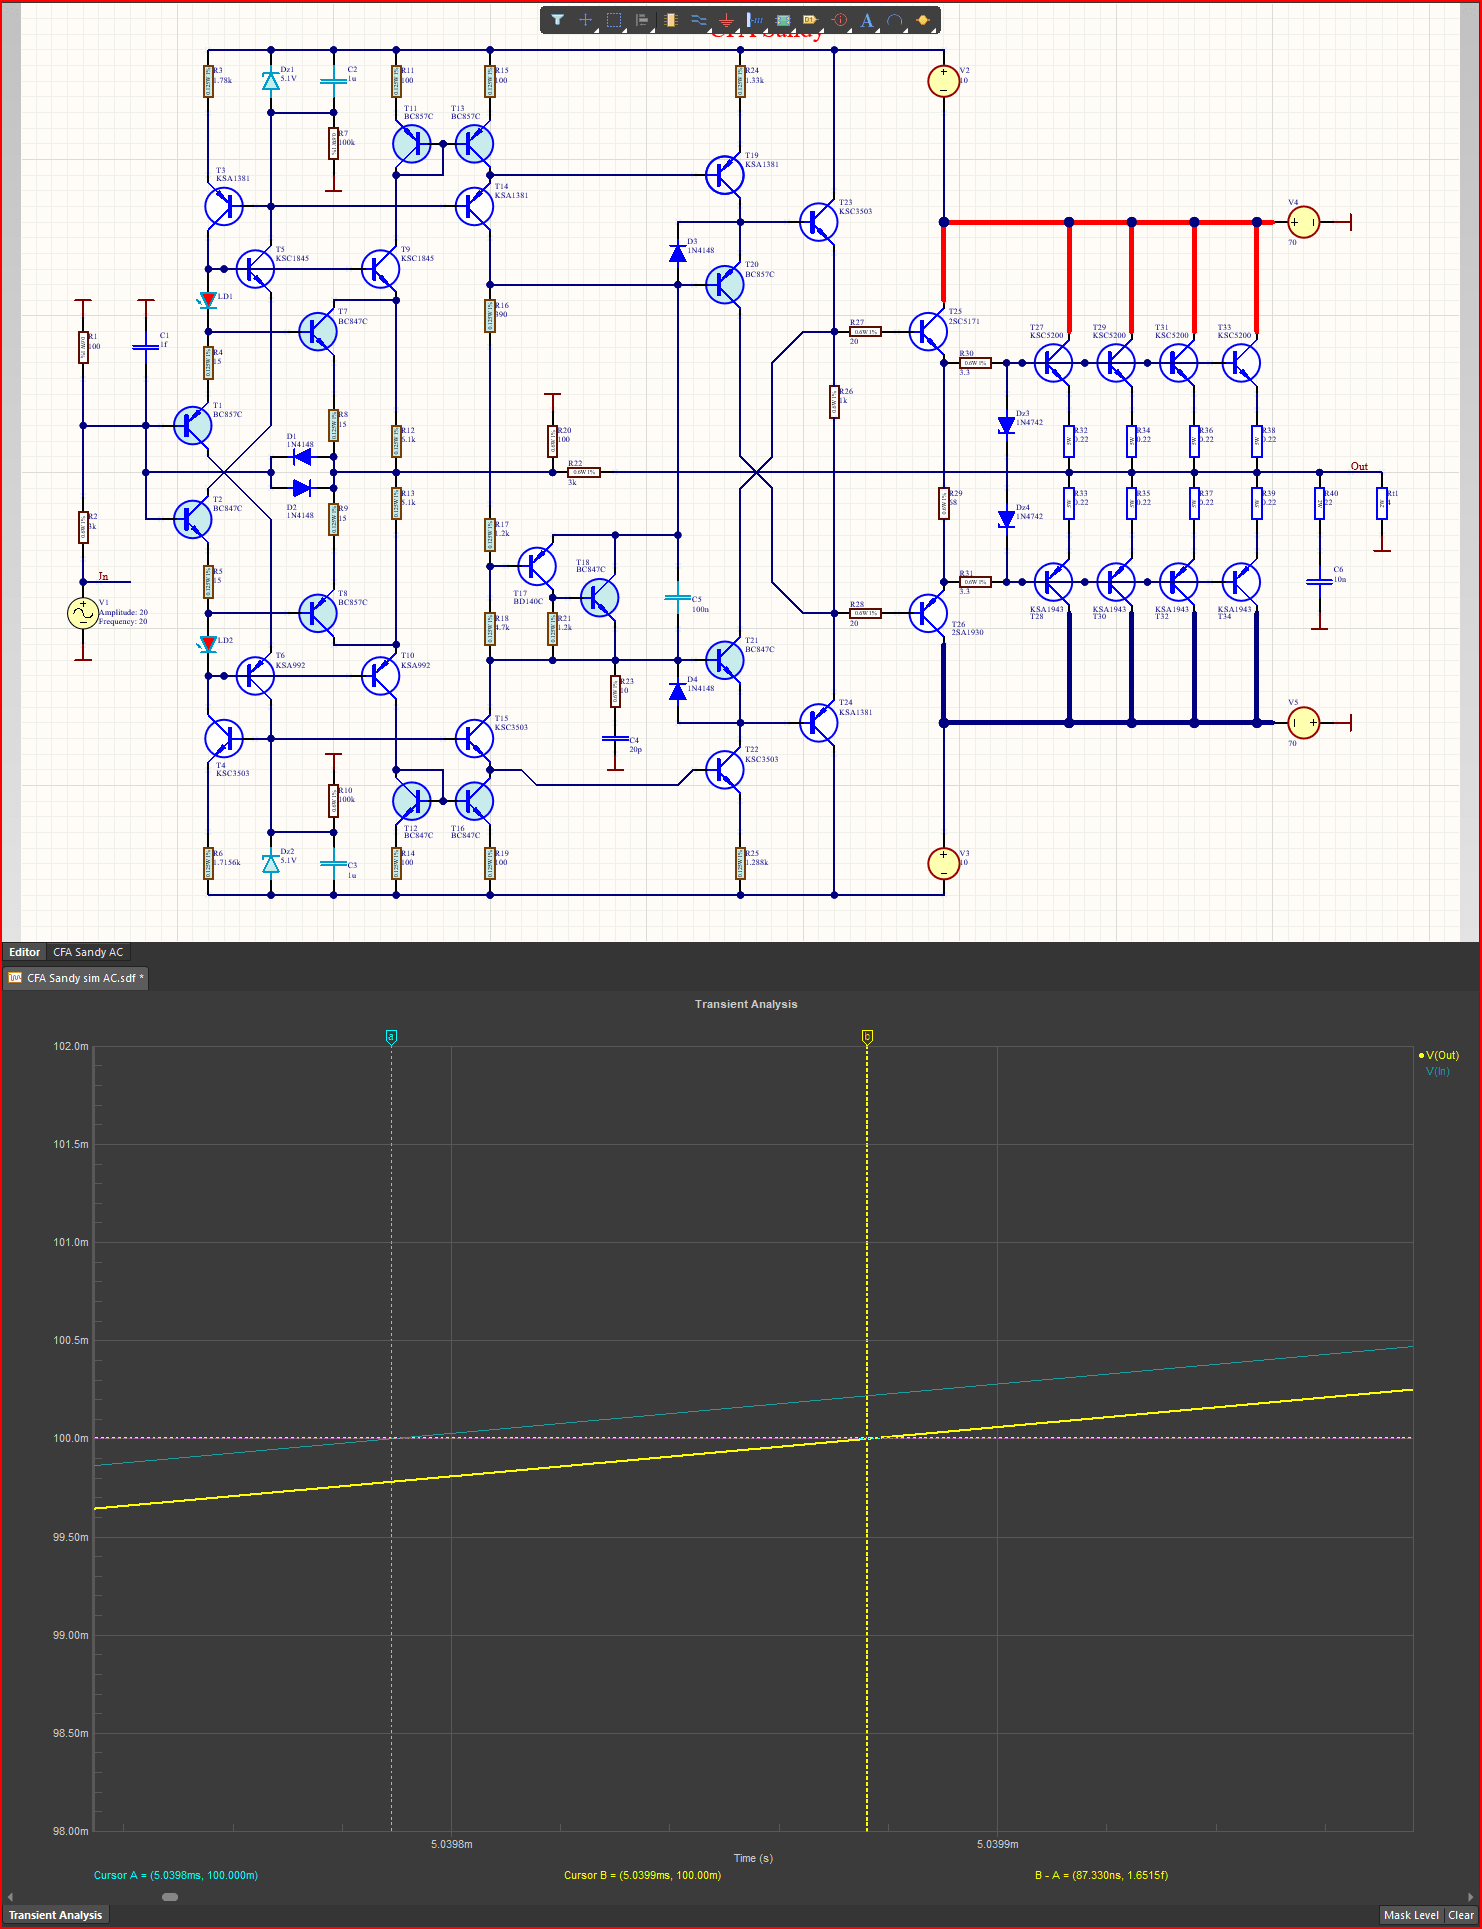Open the align objects tool

pos(642,20)
